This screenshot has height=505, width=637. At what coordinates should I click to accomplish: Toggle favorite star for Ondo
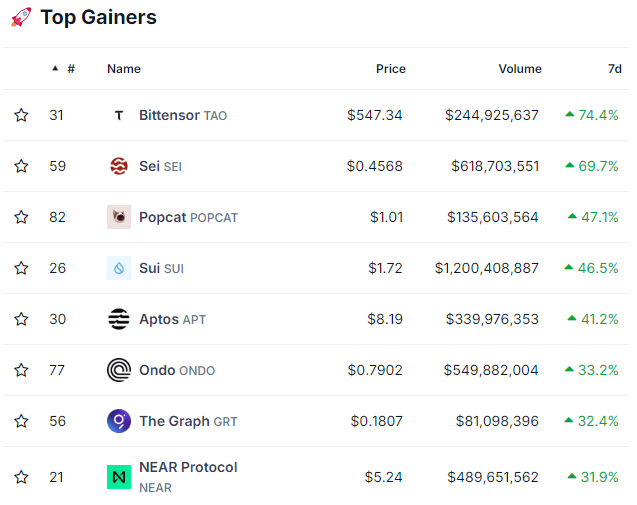[21, 370]
